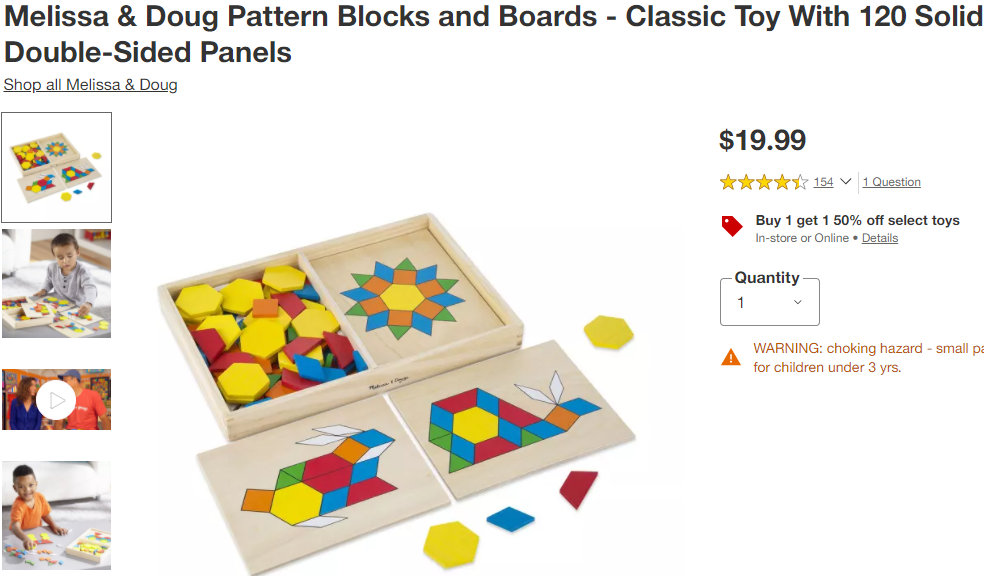This screenshot has width=984, height=576.
Task: Click the Quantity dropdown arrow
Action: pyautogui.click(x=798, y=302)
